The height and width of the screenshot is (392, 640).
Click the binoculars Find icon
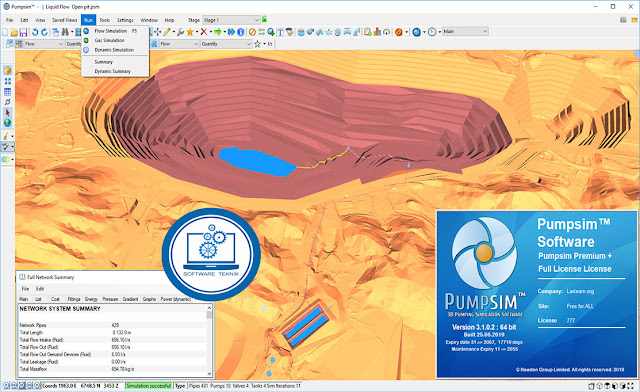point(65,32)
